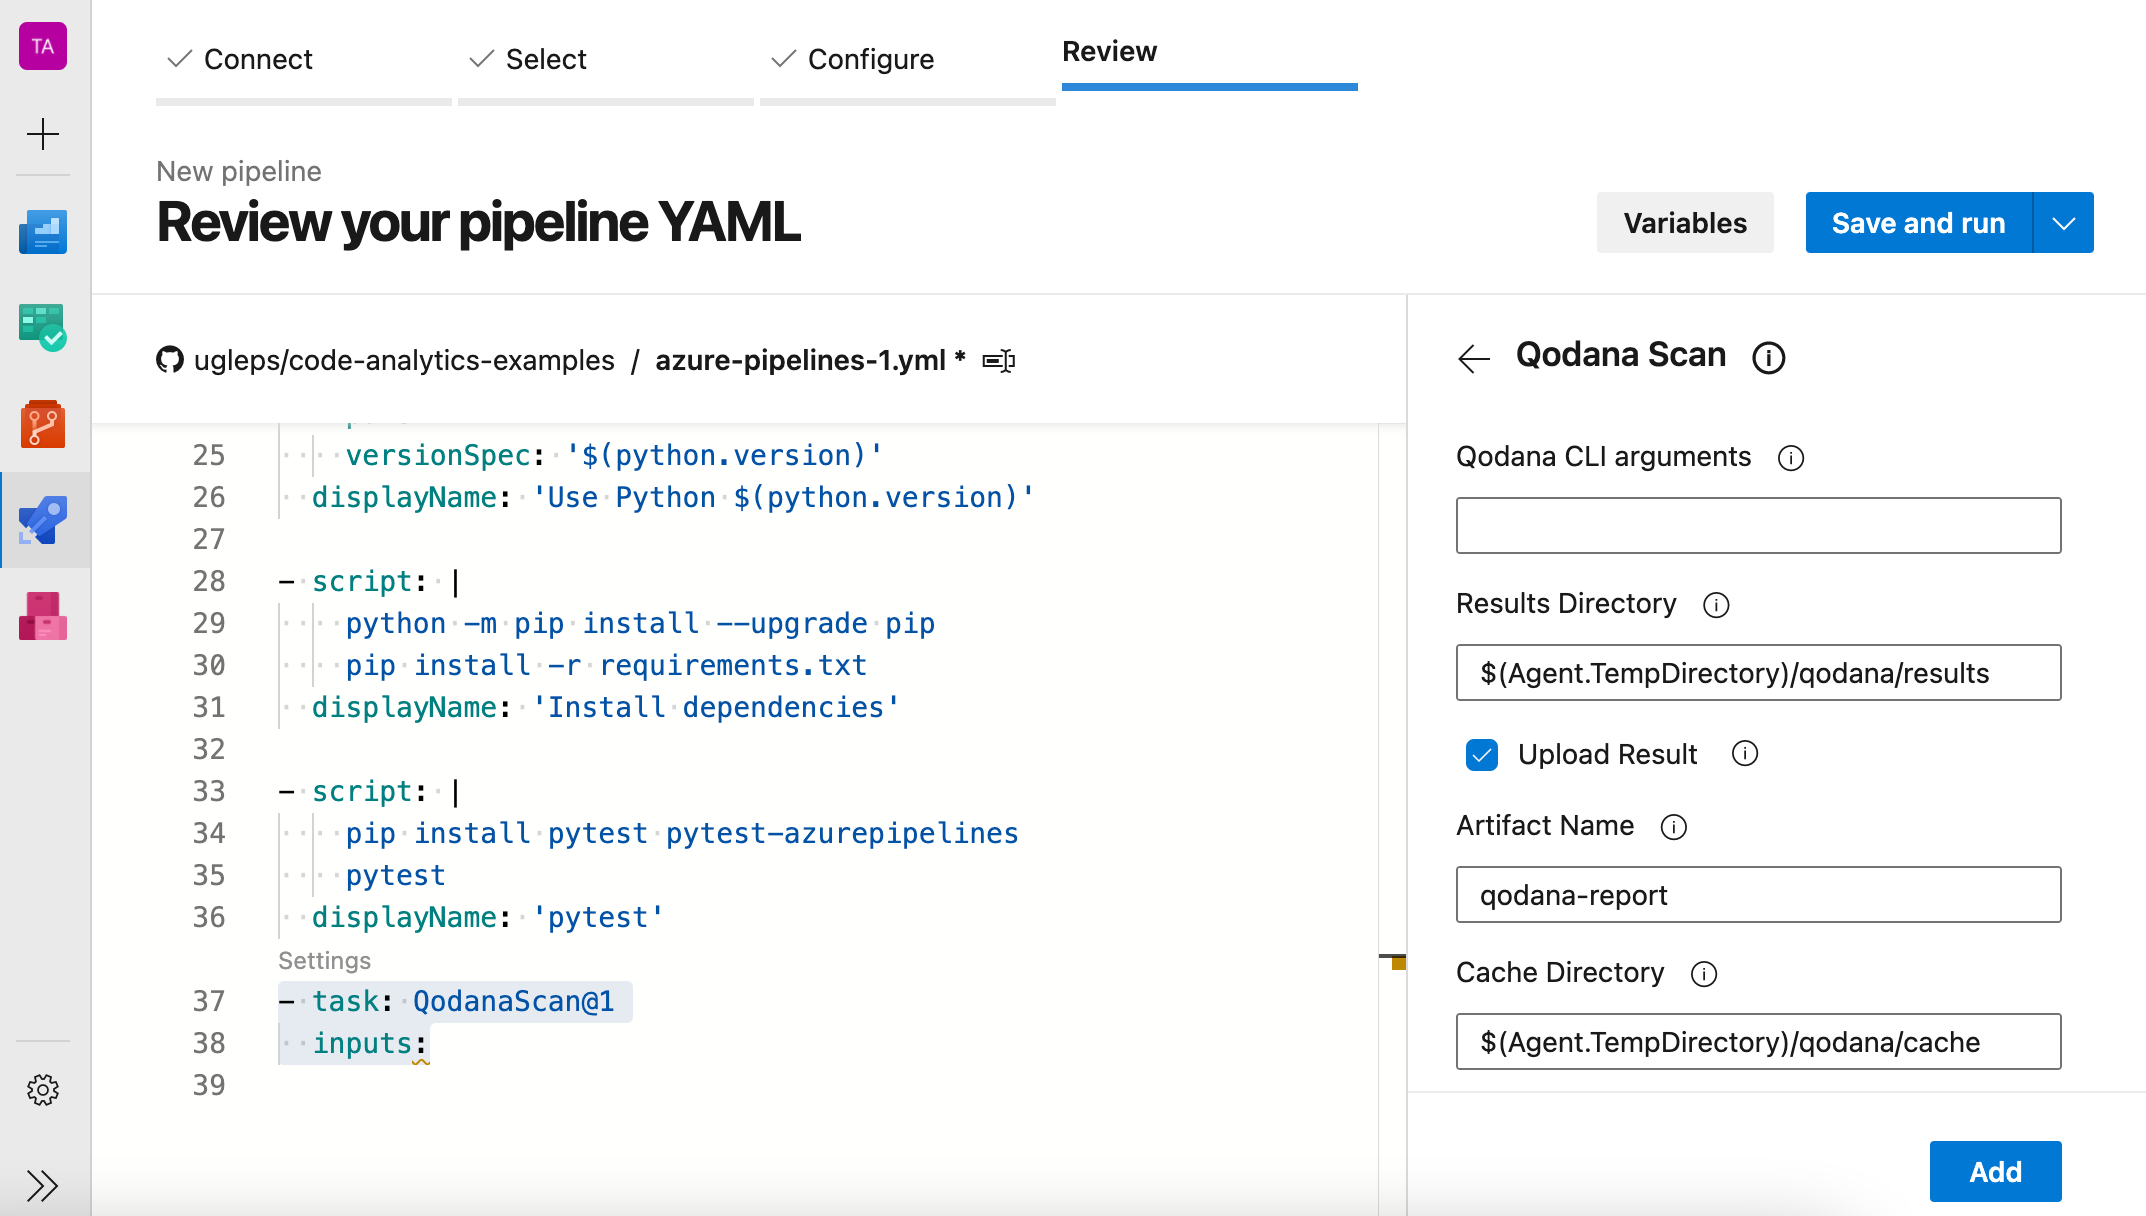Click the versionSpec line
The height and width of the screenshot is (1216, 2146).
[614, 455]
